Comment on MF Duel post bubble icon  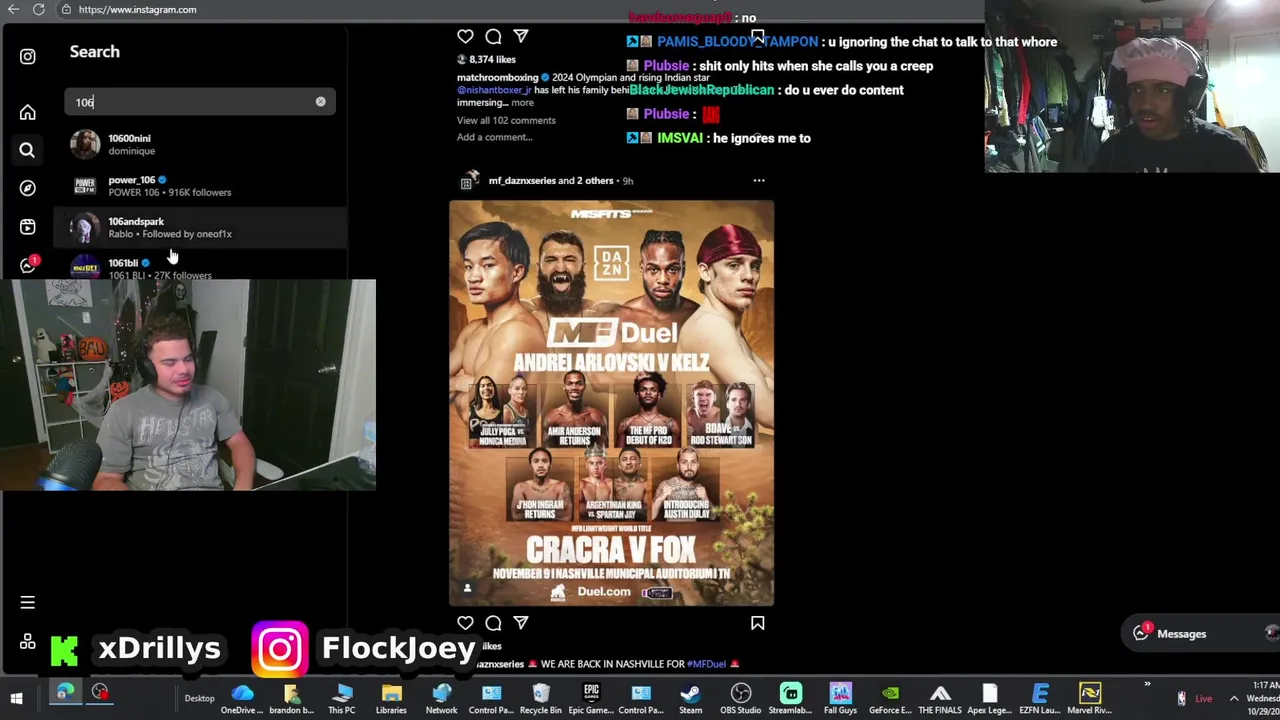point(493,623)
